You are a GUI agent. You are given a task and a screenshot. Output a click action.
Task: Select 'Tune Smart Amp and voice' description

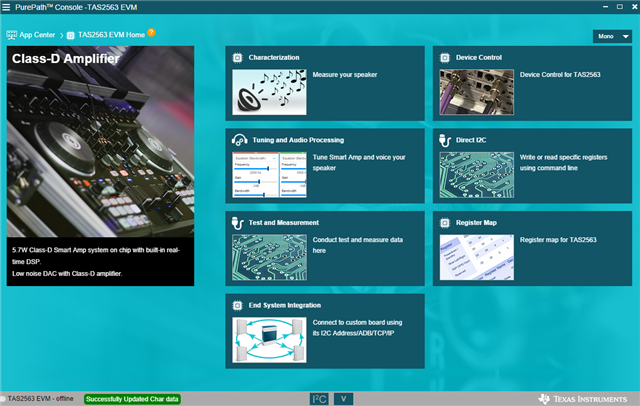[359, 162]
